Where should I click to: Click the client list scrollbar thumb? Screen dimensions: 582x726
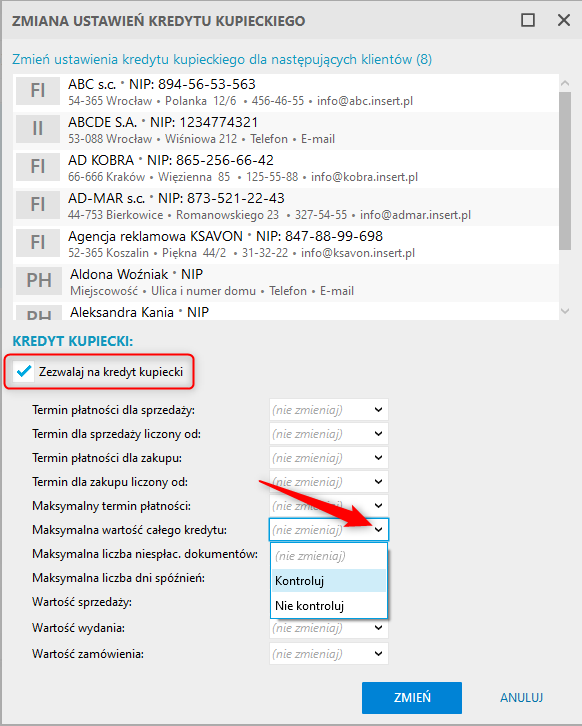565,170
